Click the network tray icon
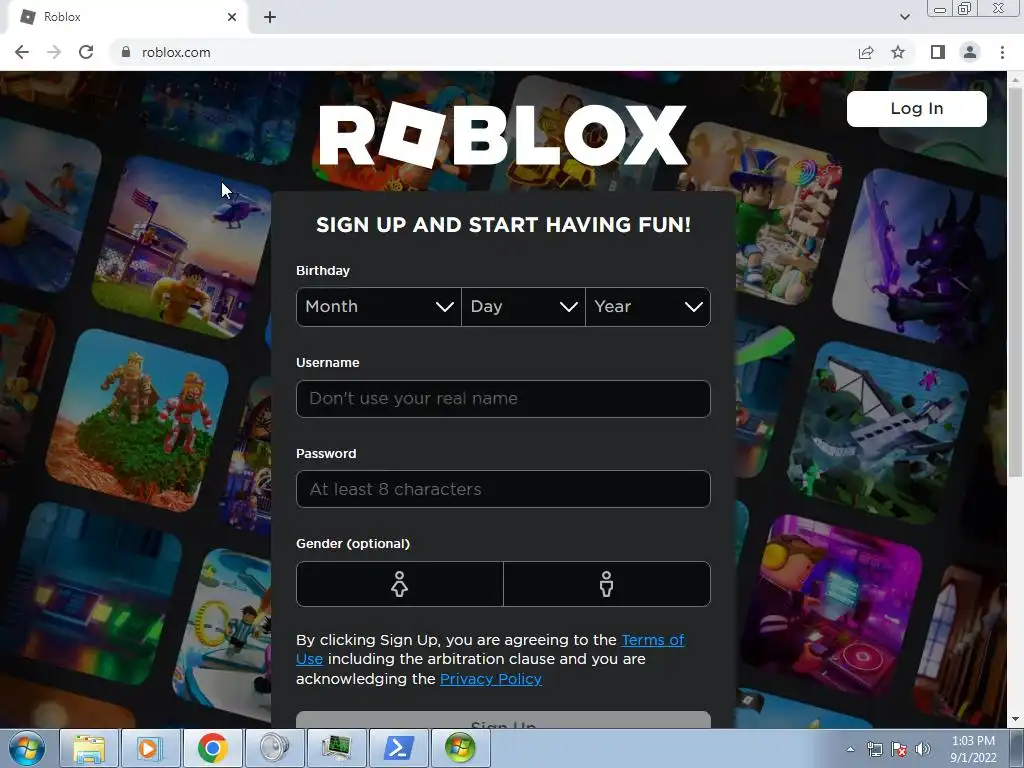This screenshot has width=1024, height=768. [874, 749]
